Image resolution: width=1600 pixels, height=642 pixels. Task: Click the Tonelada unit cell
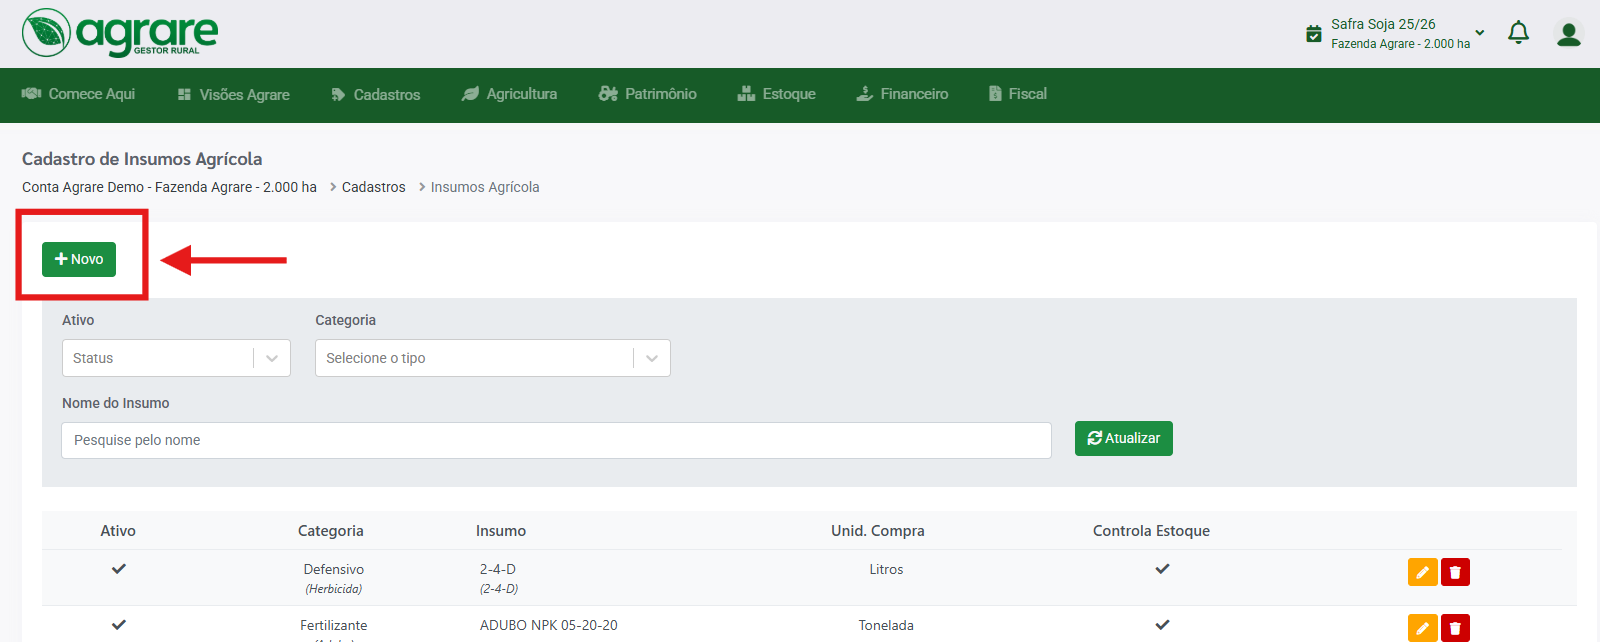[886, 625]
